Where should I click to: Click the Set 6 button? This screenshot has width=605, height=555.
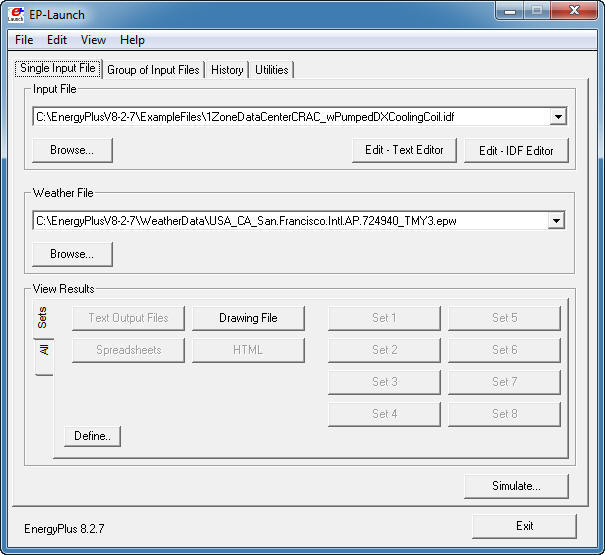pos(504,350)
